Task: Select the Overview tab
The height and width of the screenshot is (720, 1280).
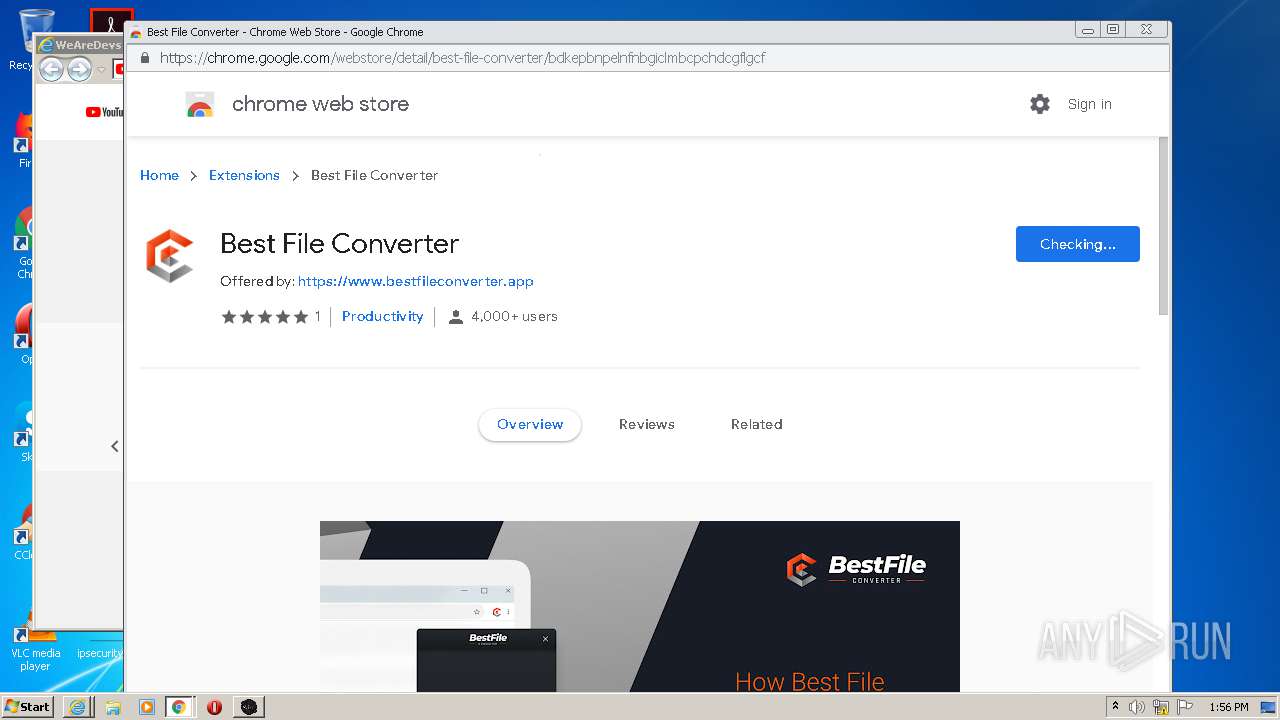Action: coord(530,424)
